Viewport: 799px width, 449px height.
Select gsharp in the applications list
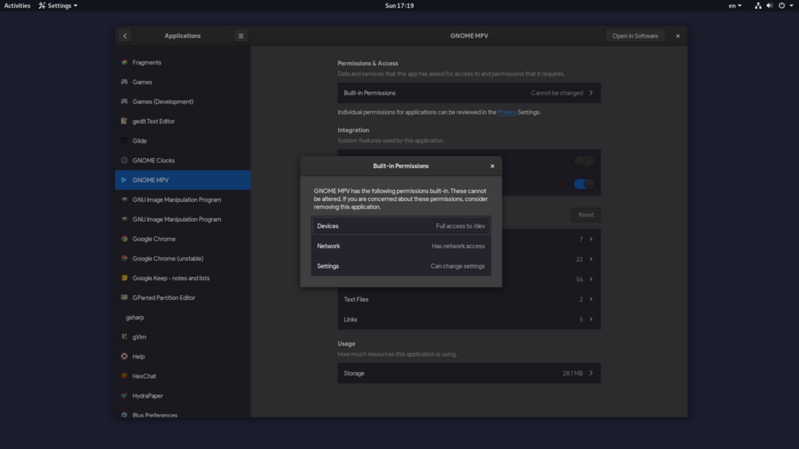point(183,317)
